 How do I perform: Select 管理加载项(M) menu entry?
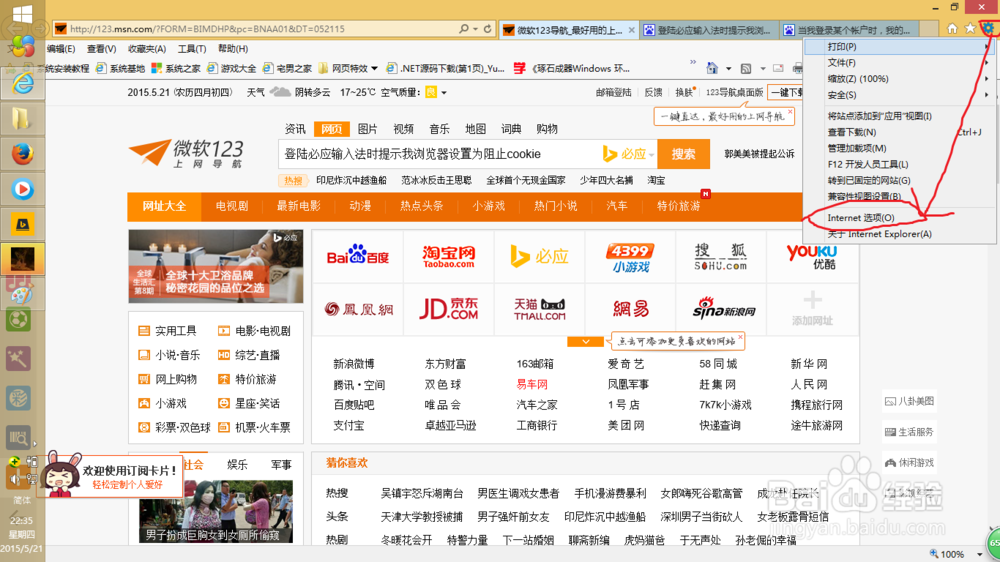[899, 148]
